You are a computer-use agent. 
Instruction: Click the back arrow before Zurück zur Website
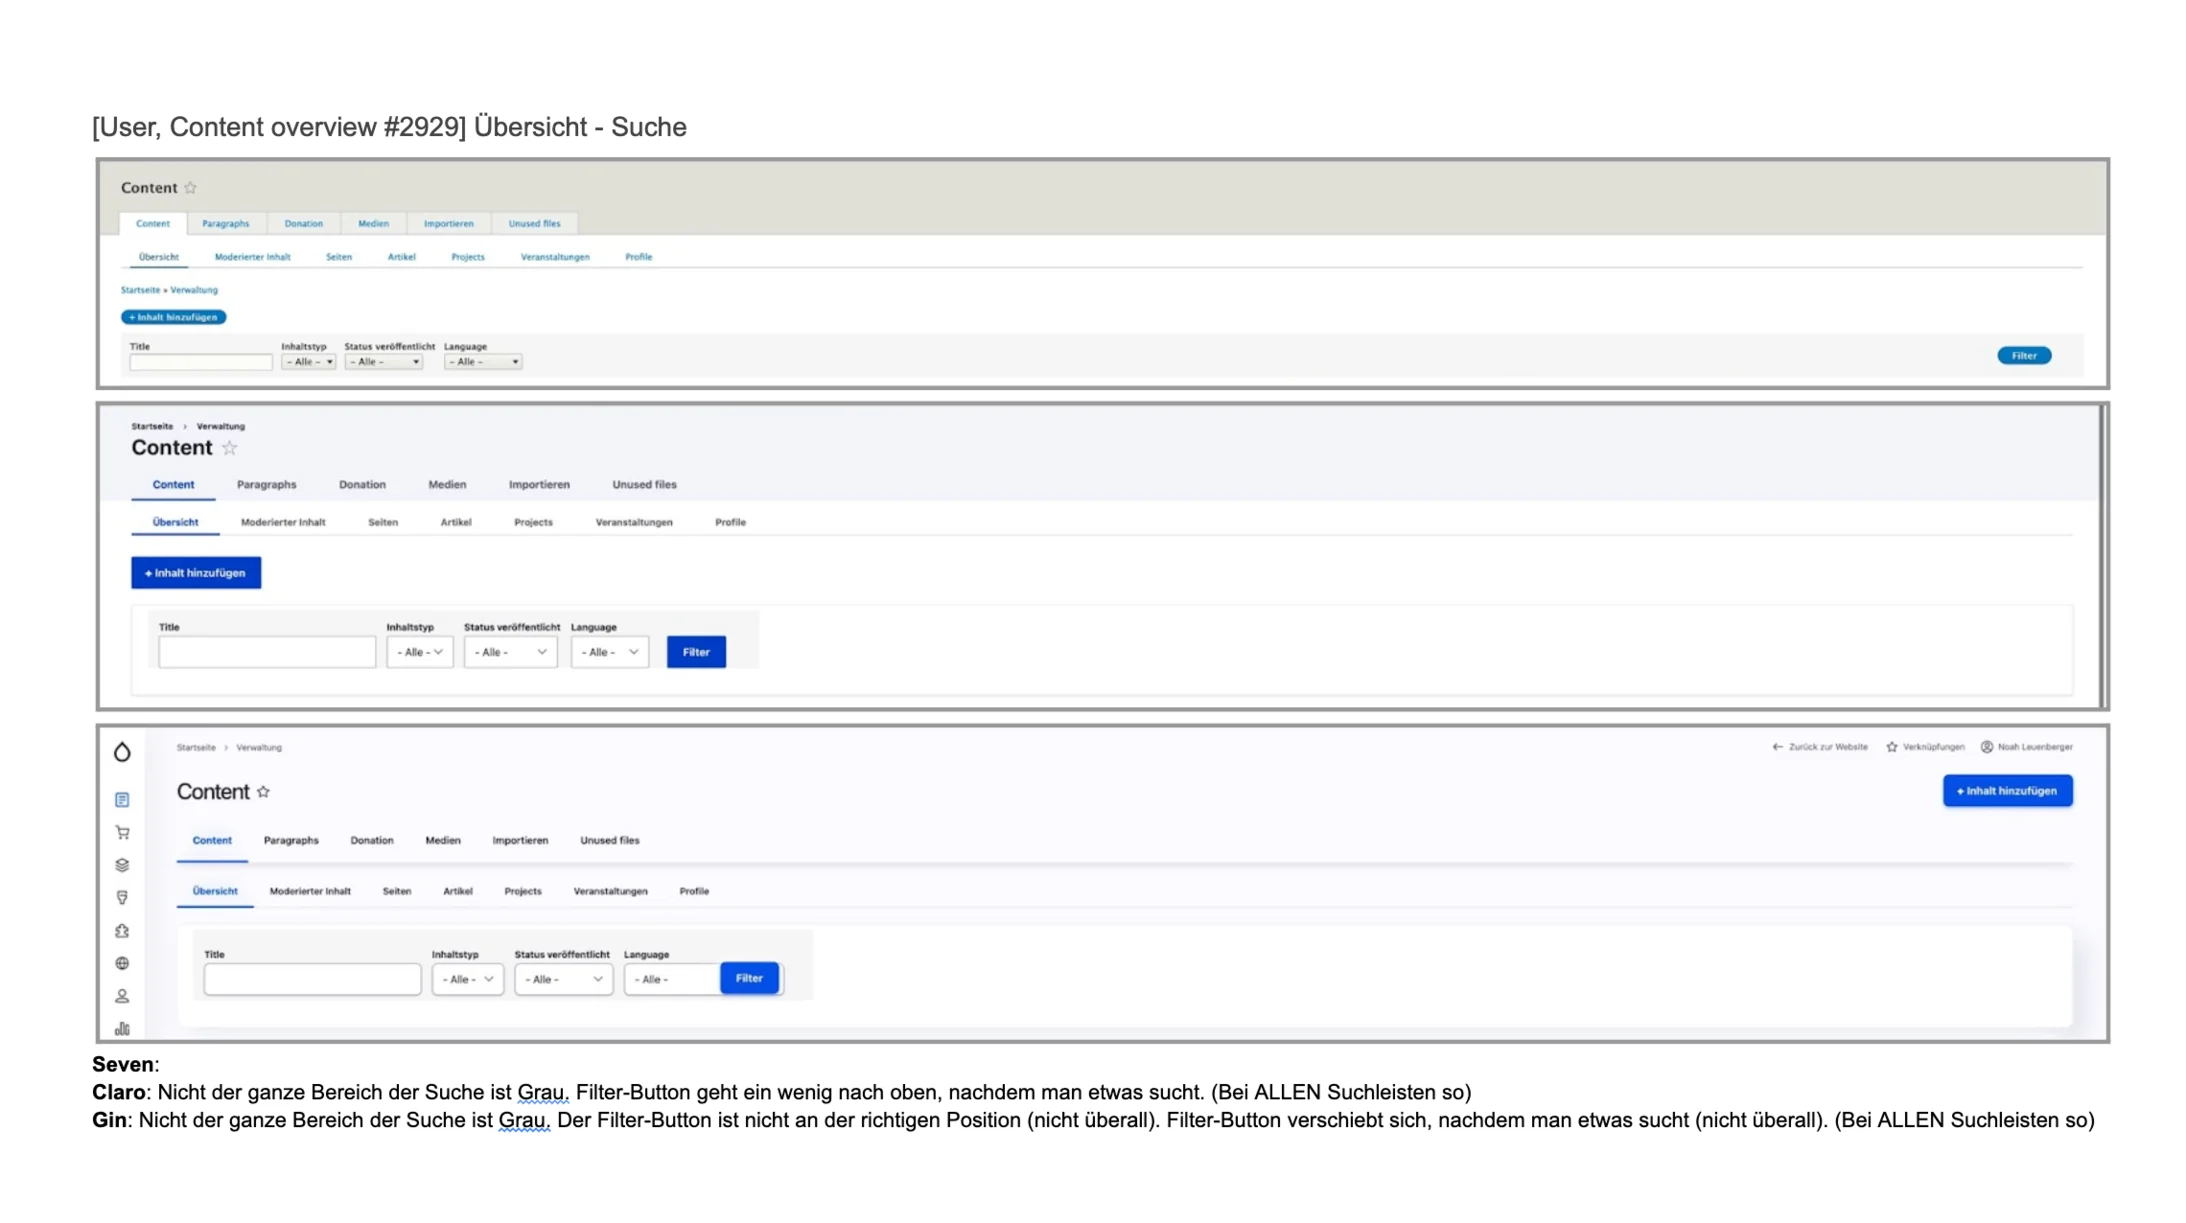point(1777,747)
